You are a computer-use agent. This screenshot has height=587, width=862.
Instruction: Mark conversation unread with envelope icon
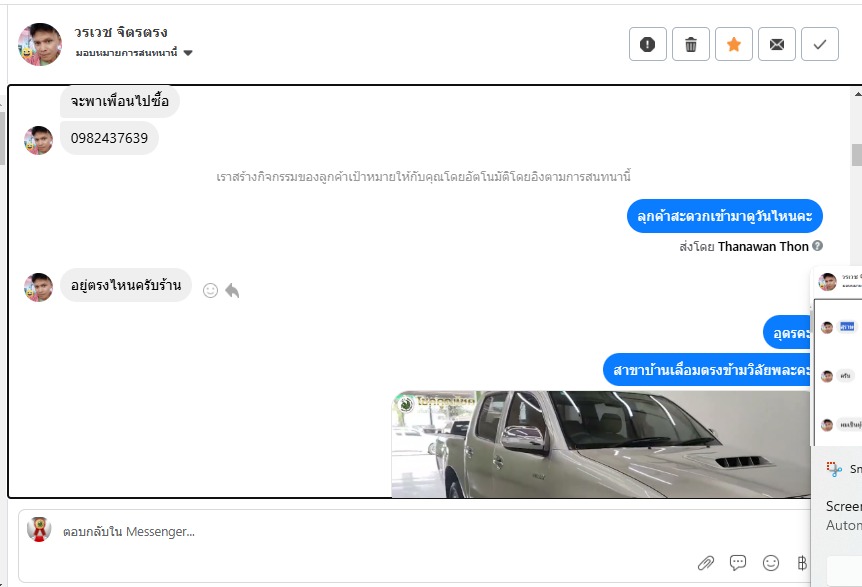tap(777, 44)
